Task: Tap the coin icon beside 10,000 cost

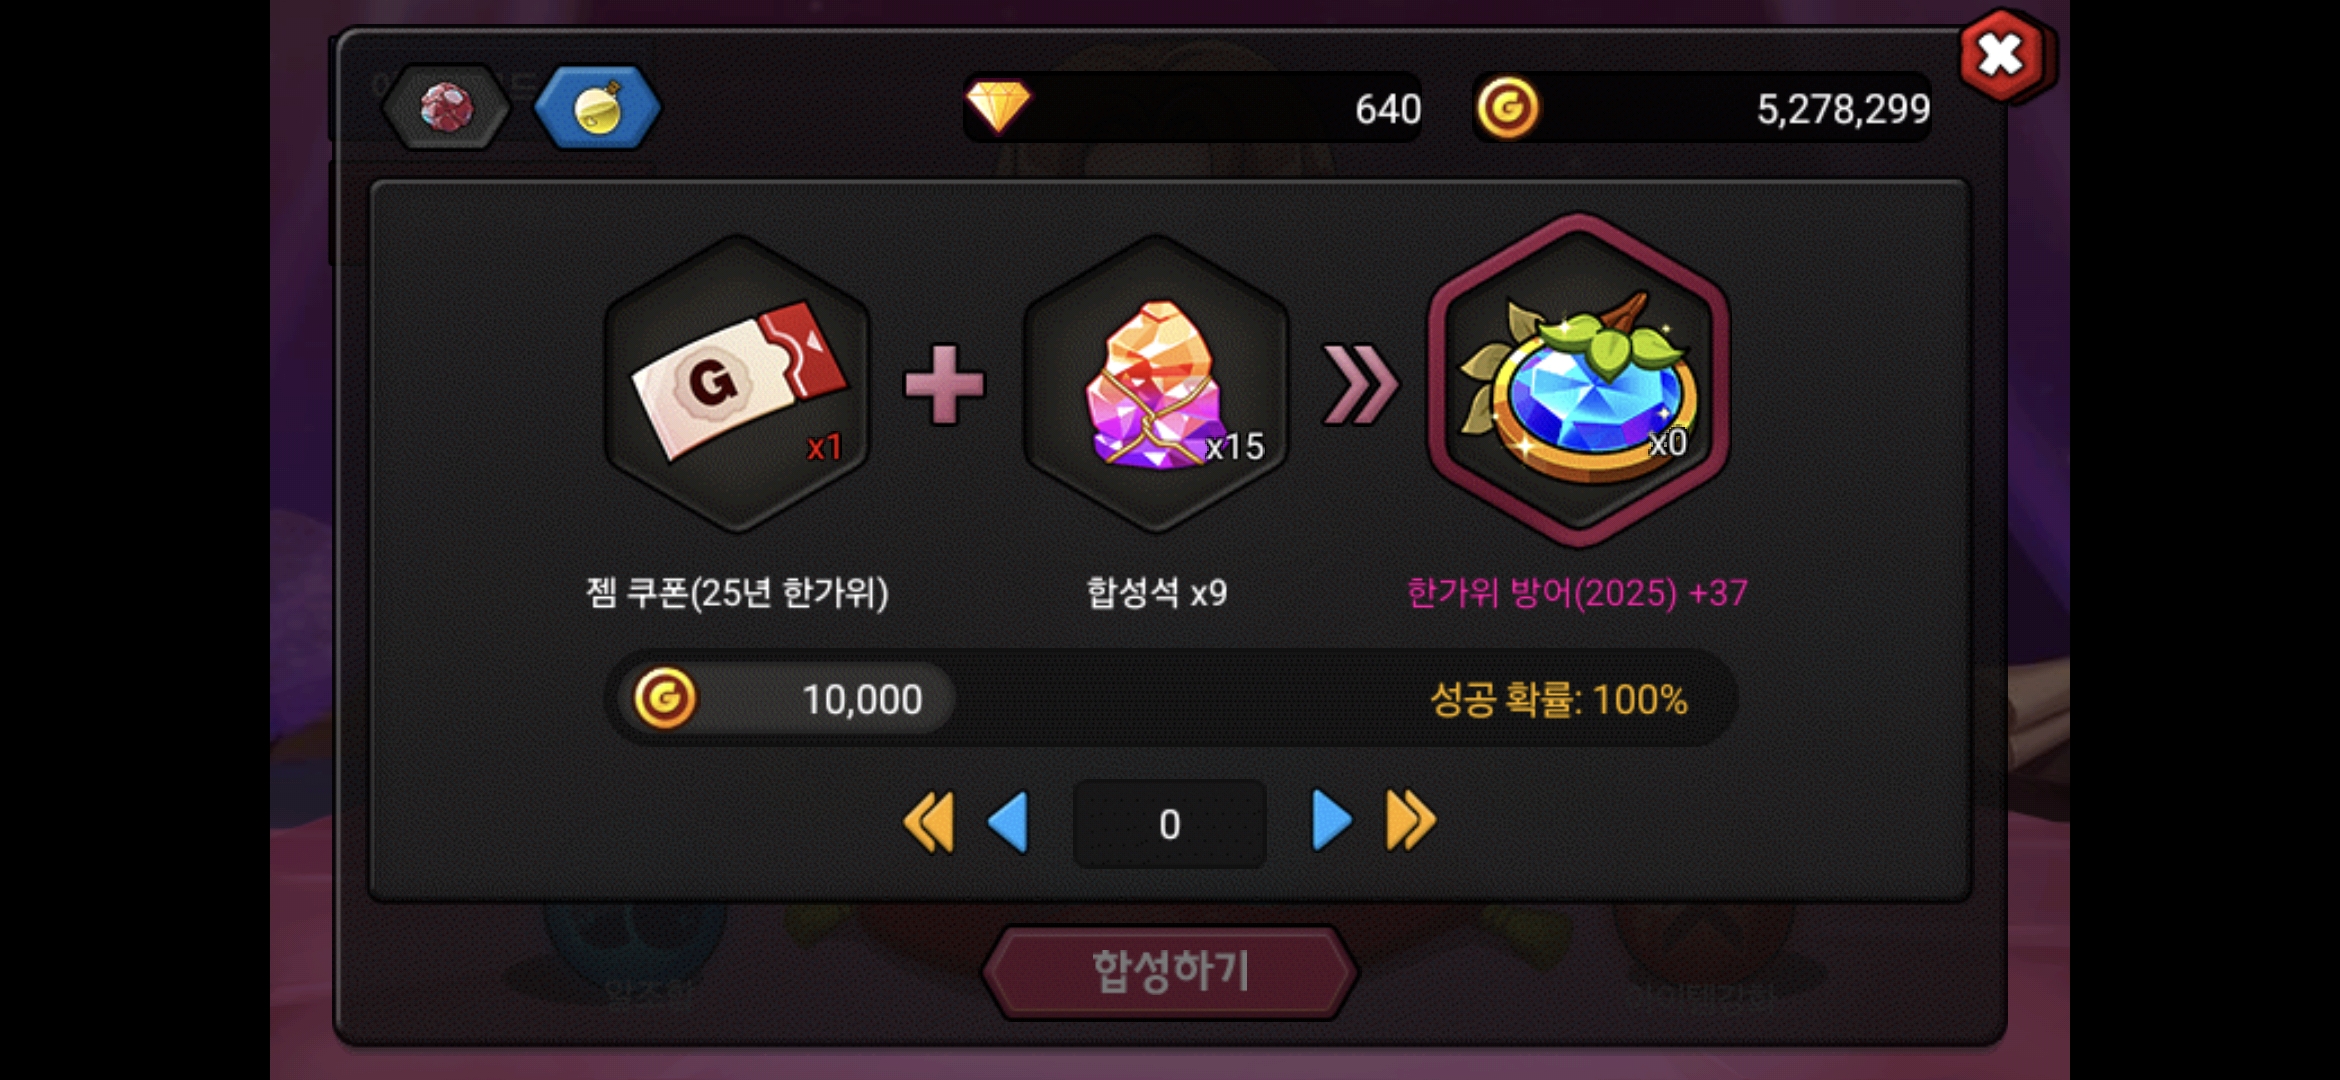Action: click(665, 698)
